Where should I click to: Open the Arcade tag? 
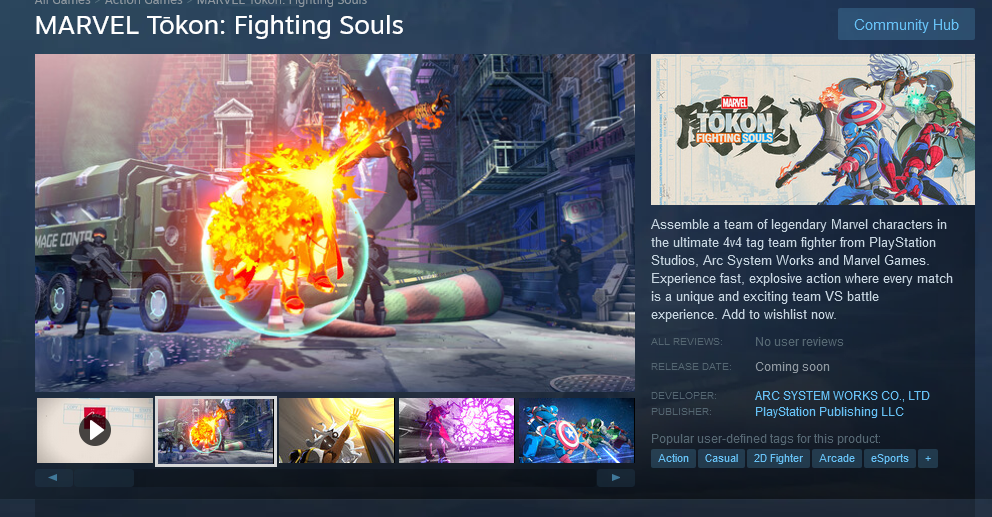[836, 459]
